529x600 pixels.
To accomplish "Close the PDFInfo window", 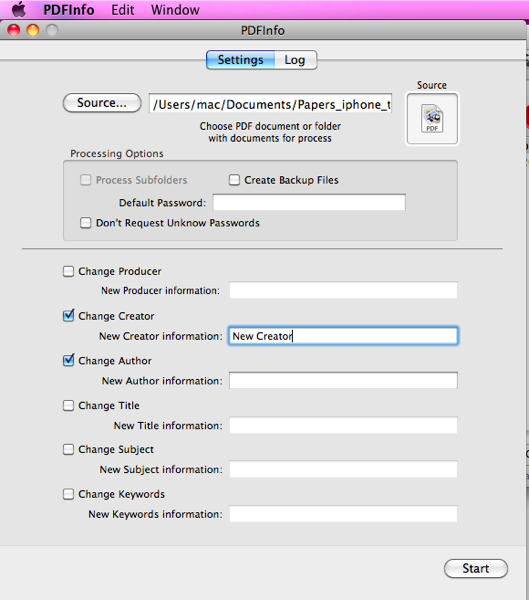I will pos(14,30).
